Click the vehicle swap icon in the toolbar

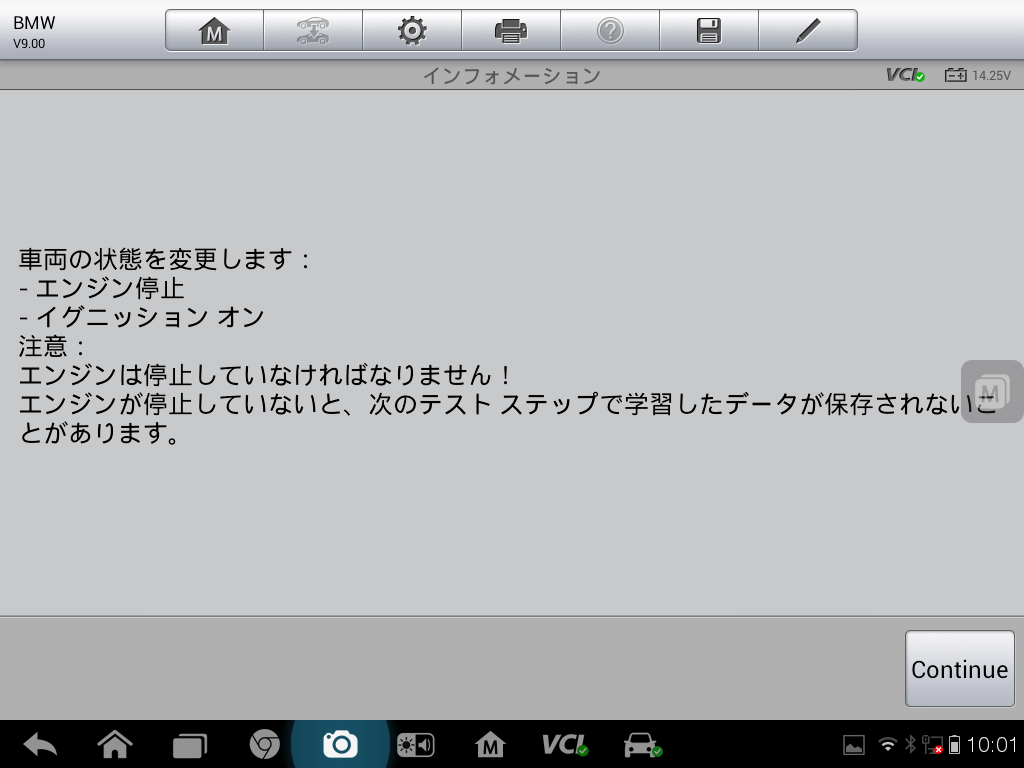312,31
